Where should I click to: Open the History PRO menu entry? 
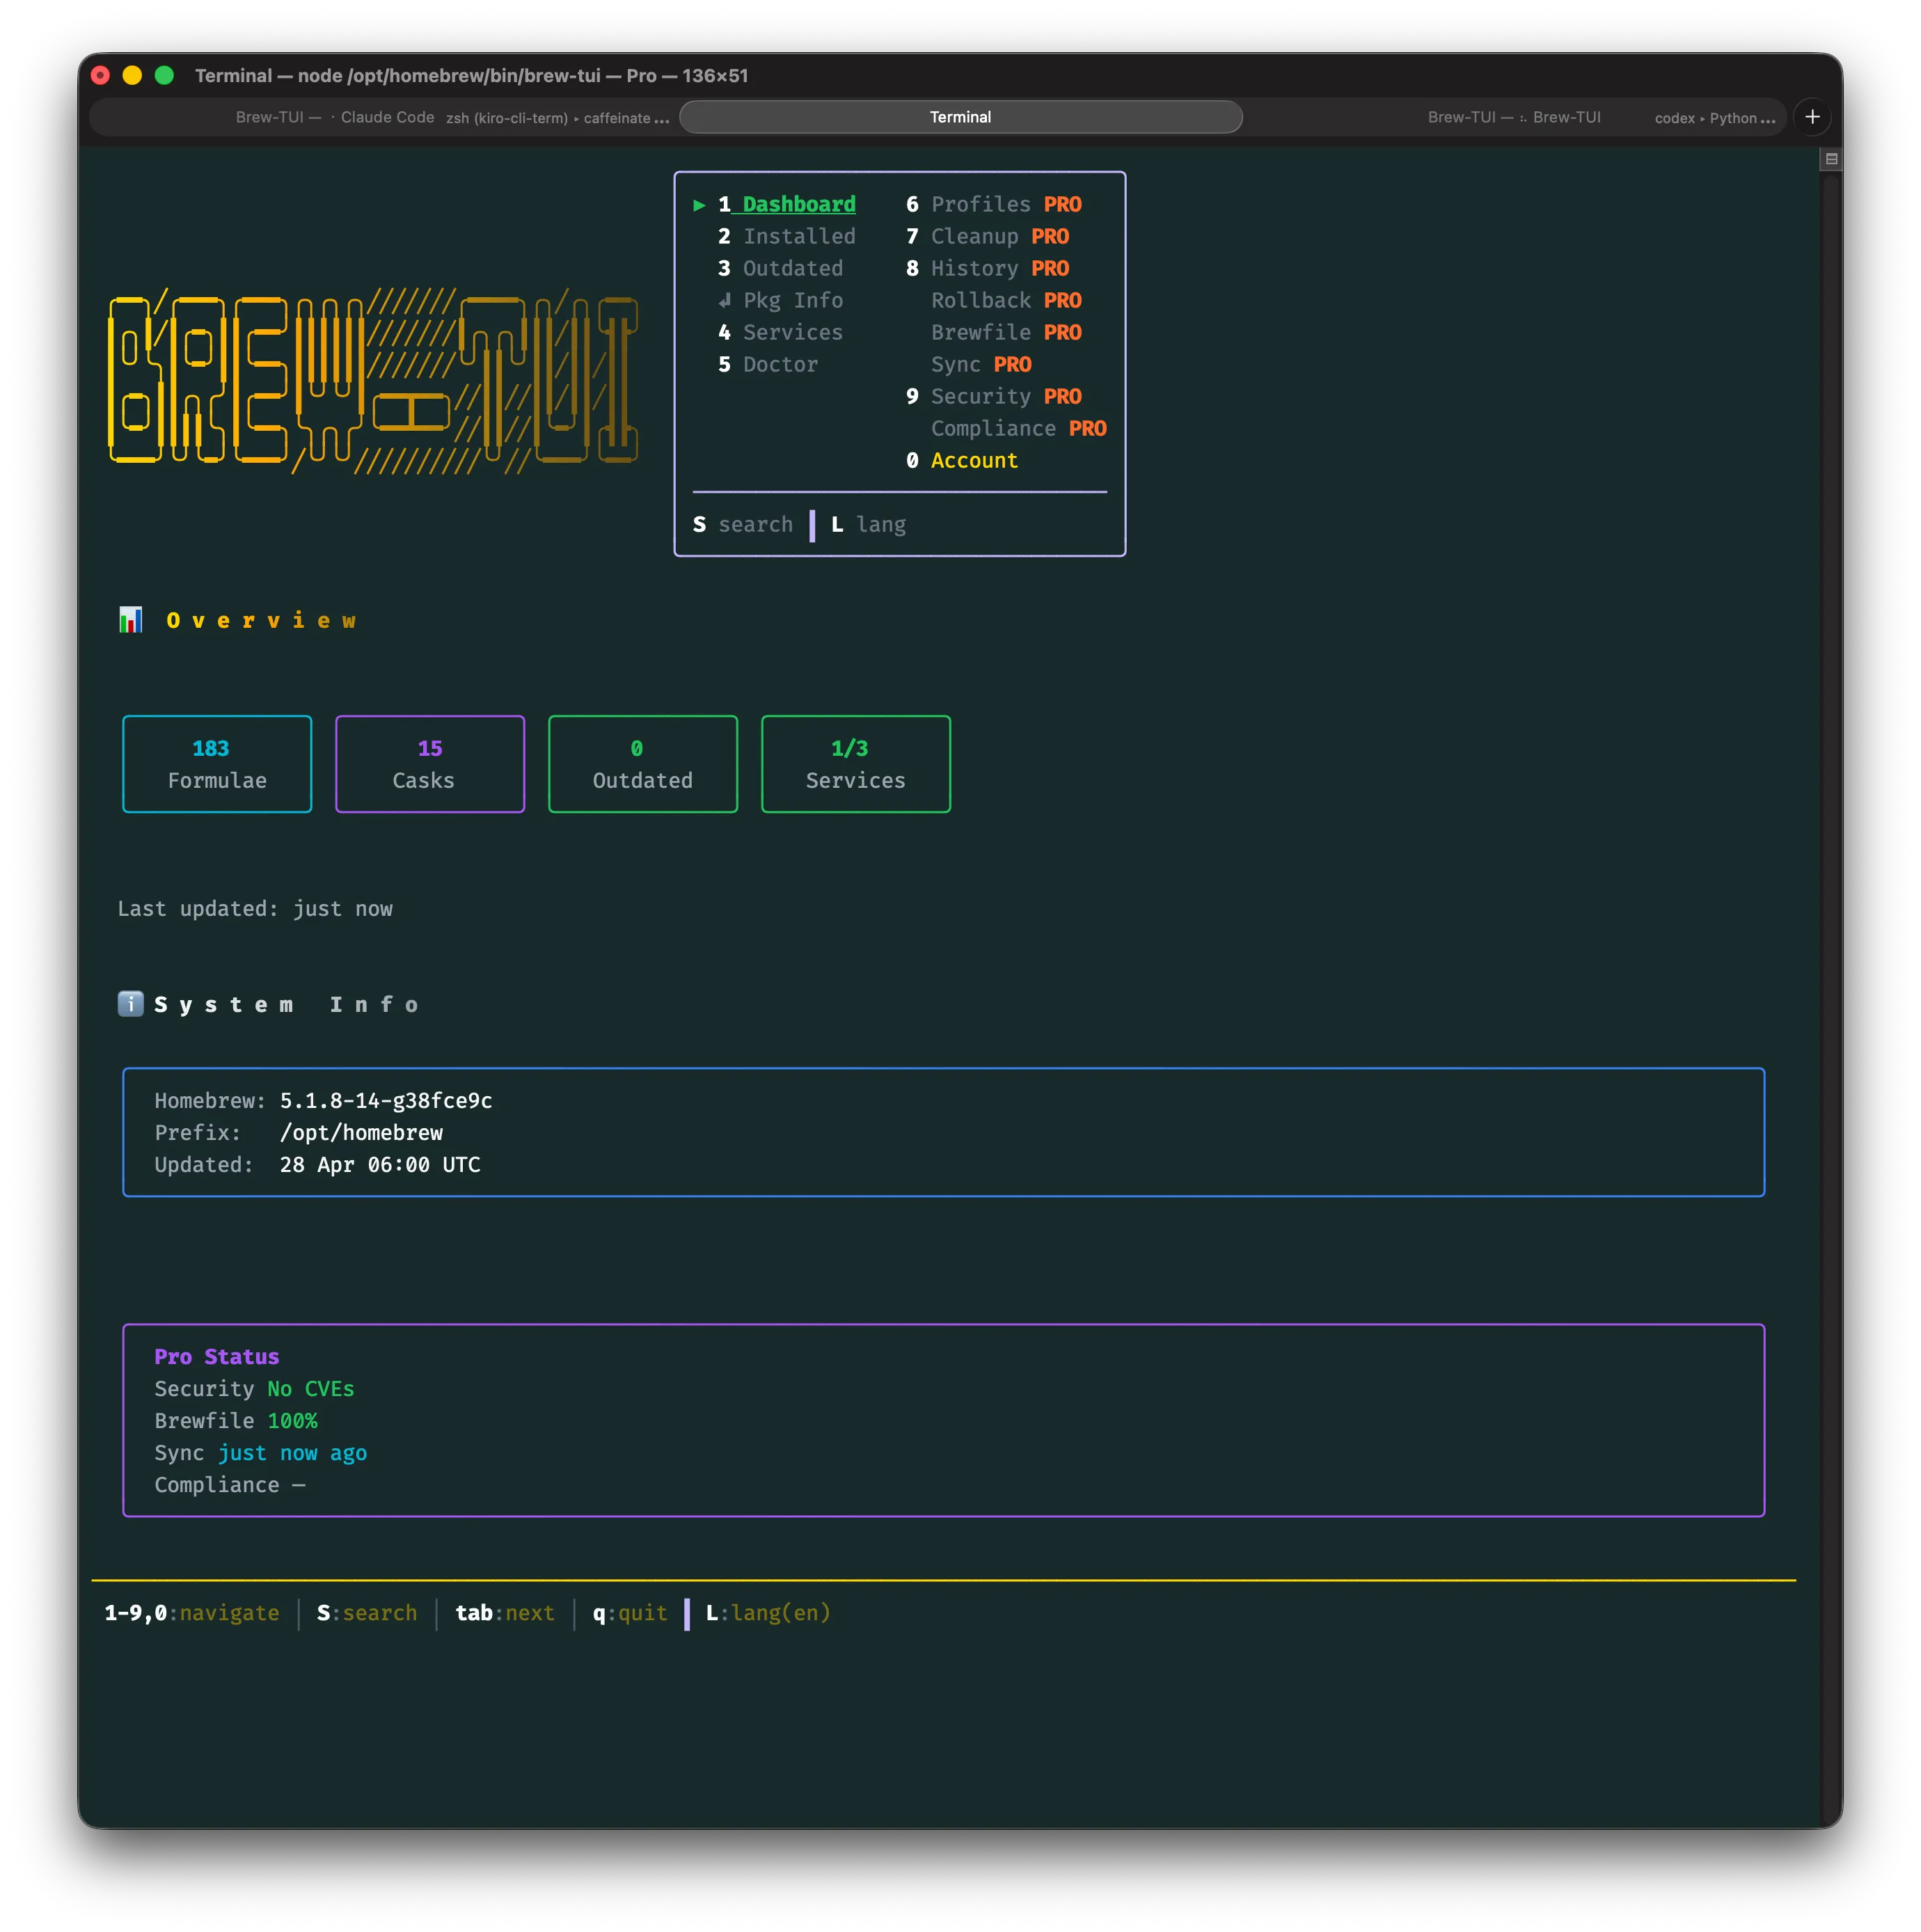click(987, 268)
